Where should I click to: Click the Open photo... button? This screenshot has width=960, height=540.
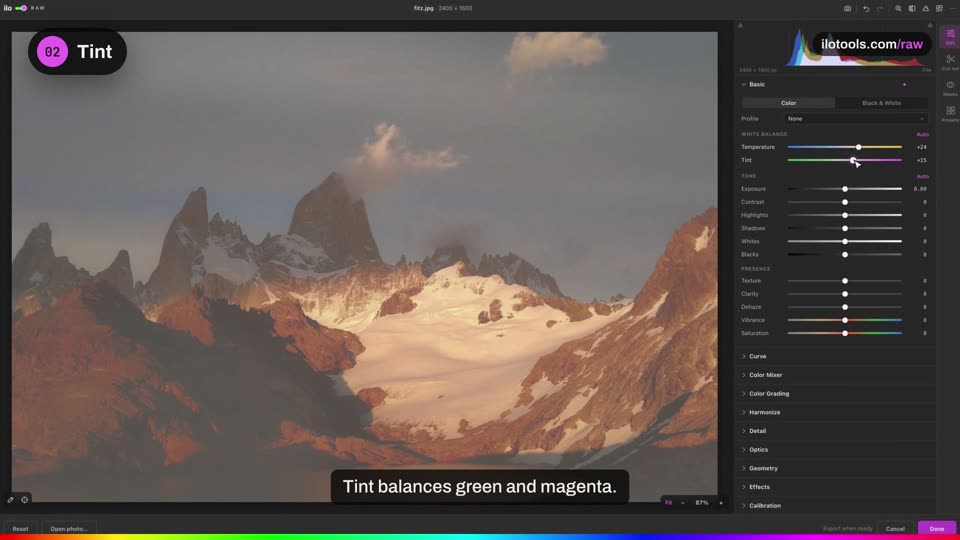tap(69, 528)
